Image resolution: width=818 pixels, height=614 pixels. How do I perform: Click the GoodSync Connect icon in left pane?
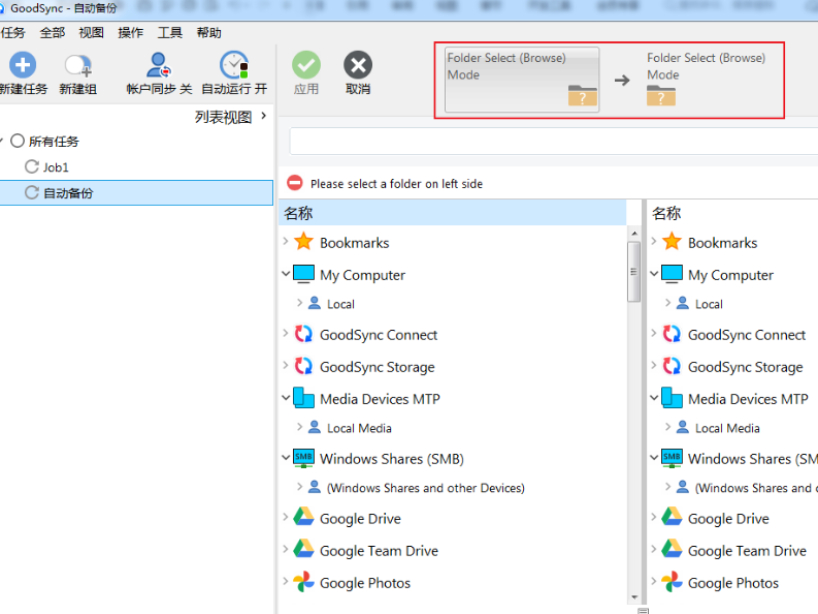pos(304,334)
